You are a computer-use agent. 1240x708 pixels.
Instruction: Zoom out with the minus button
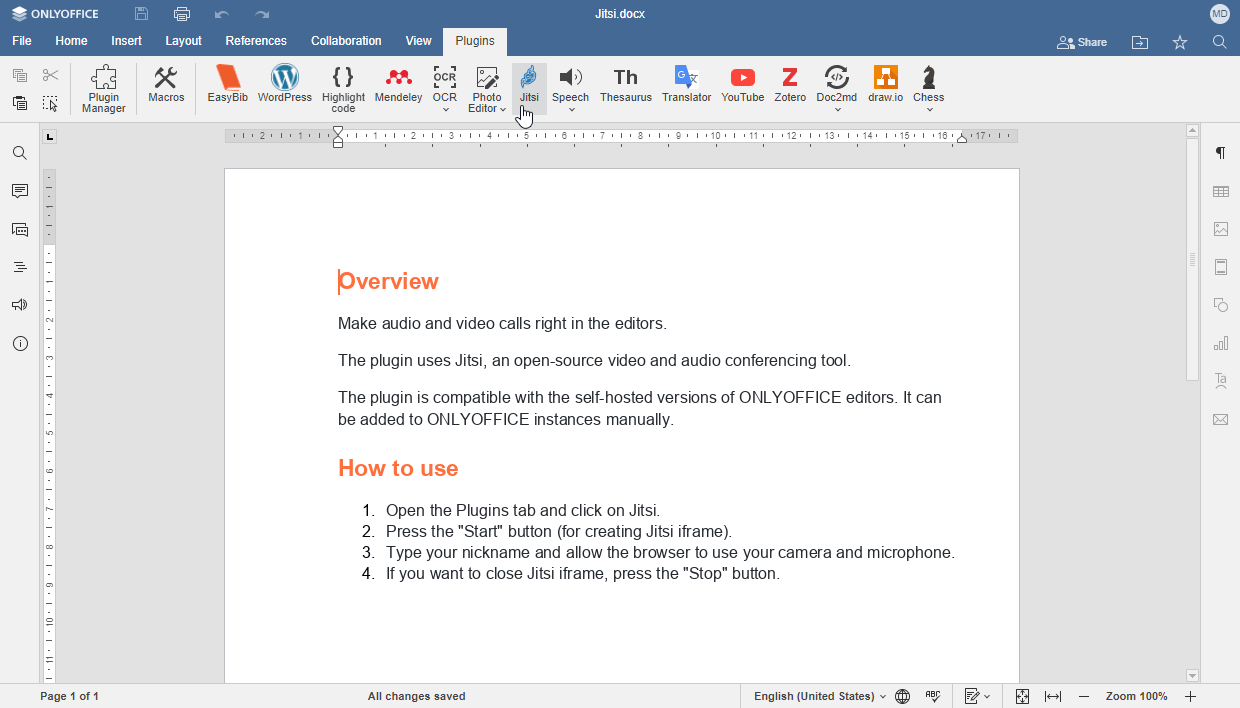point(1084,696)
